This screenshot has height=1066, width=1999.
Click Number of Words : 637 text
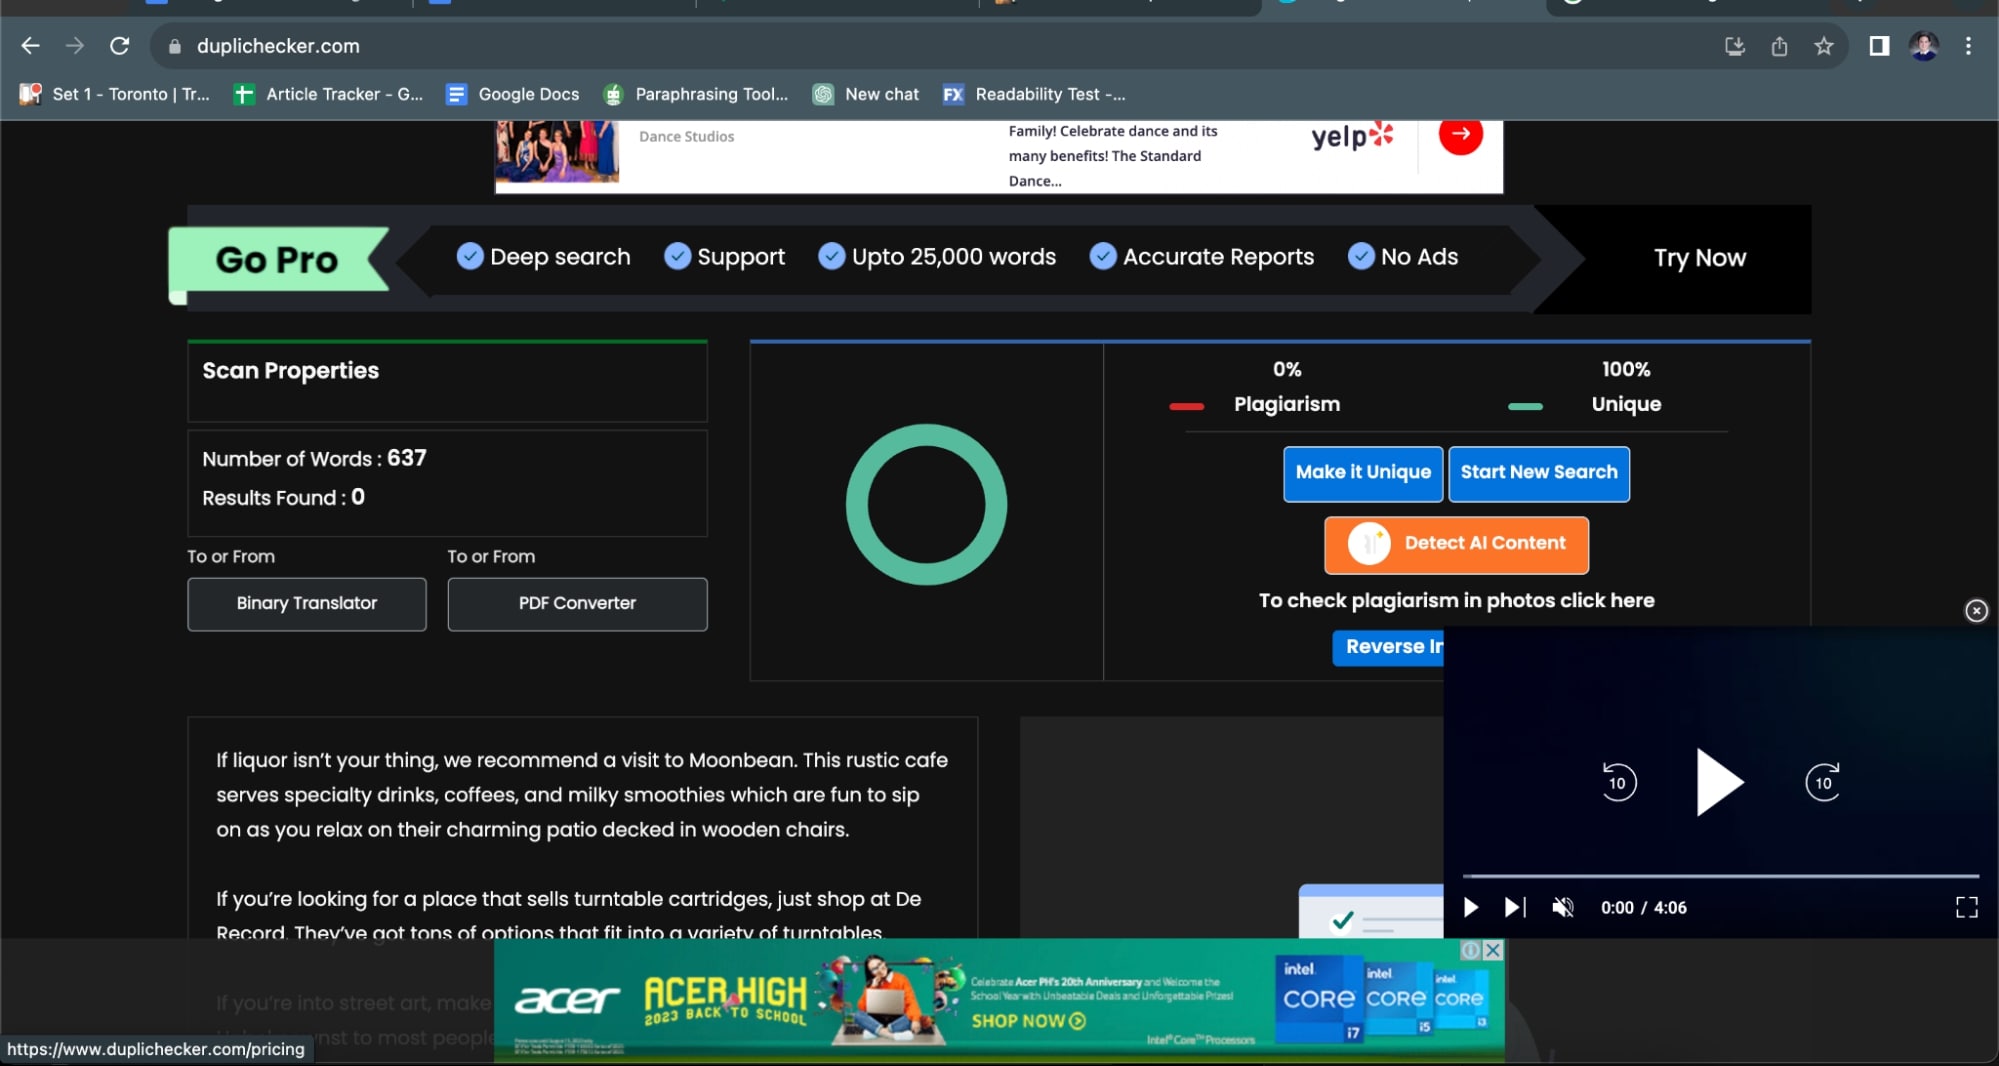tap(314, 459)
